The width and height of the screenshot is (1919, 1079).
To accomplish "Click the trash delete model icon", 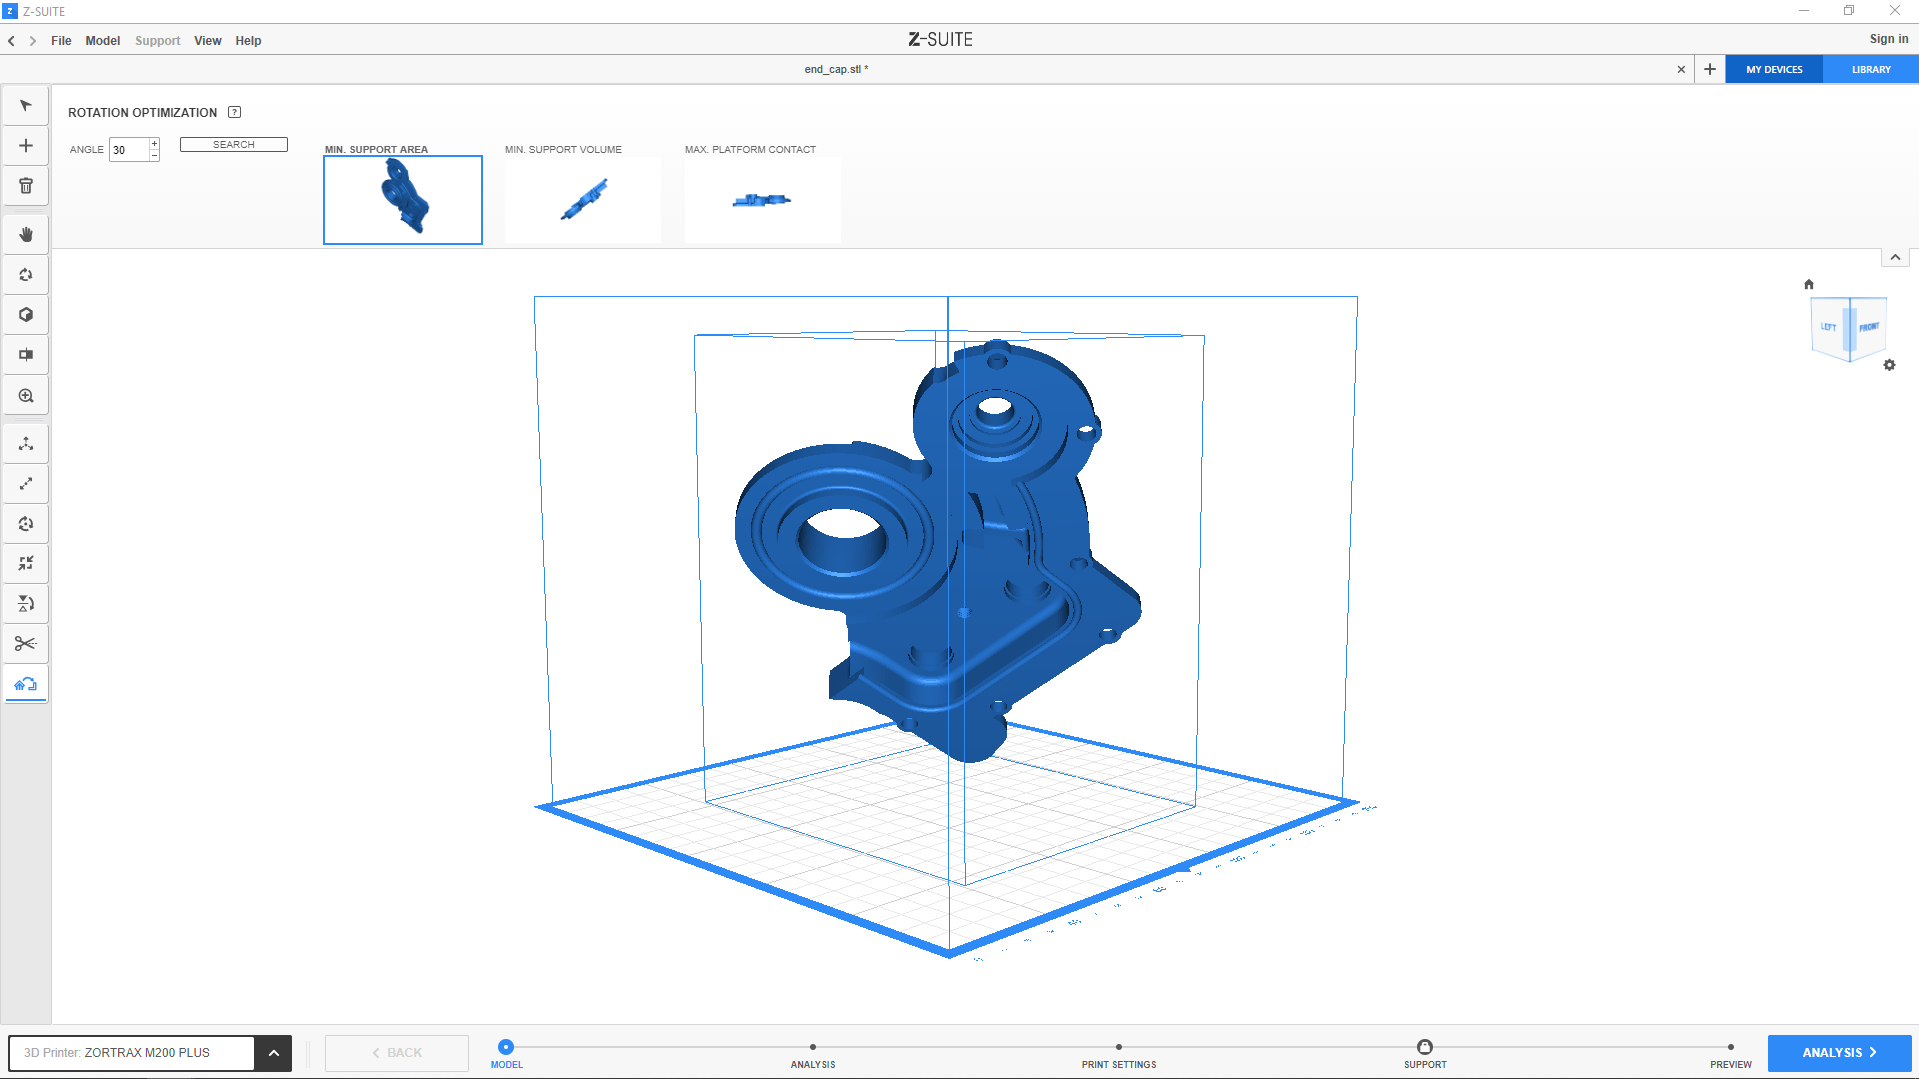I will pos(26,186).
